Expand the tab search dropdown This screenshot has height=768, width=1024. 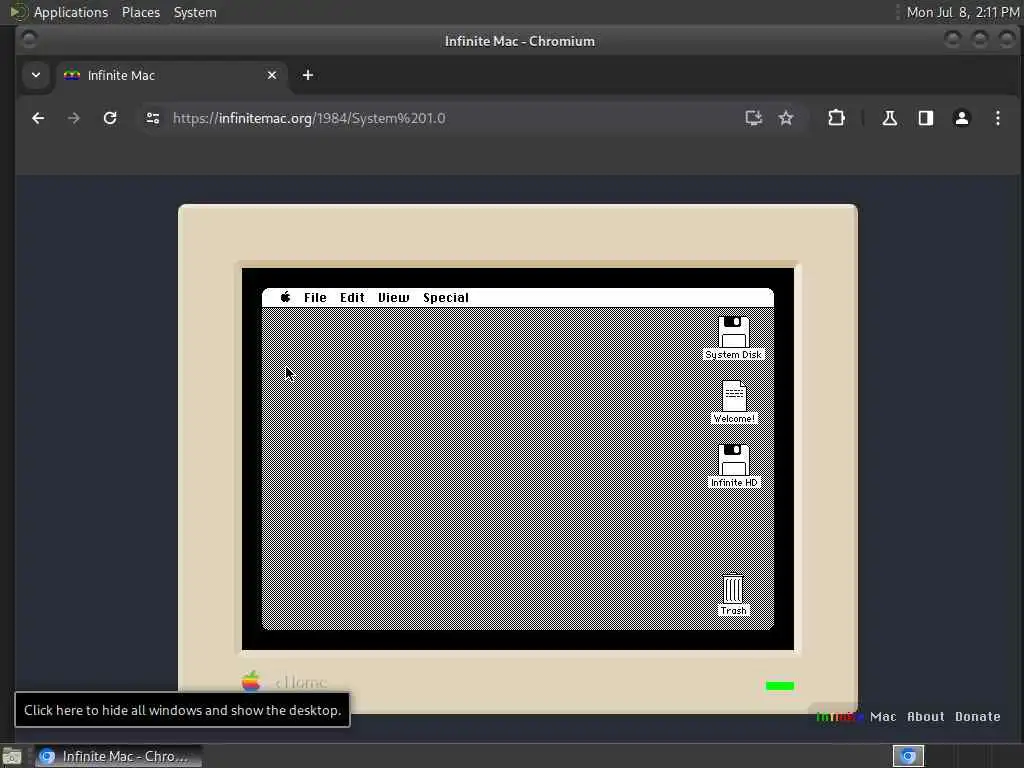36,75
